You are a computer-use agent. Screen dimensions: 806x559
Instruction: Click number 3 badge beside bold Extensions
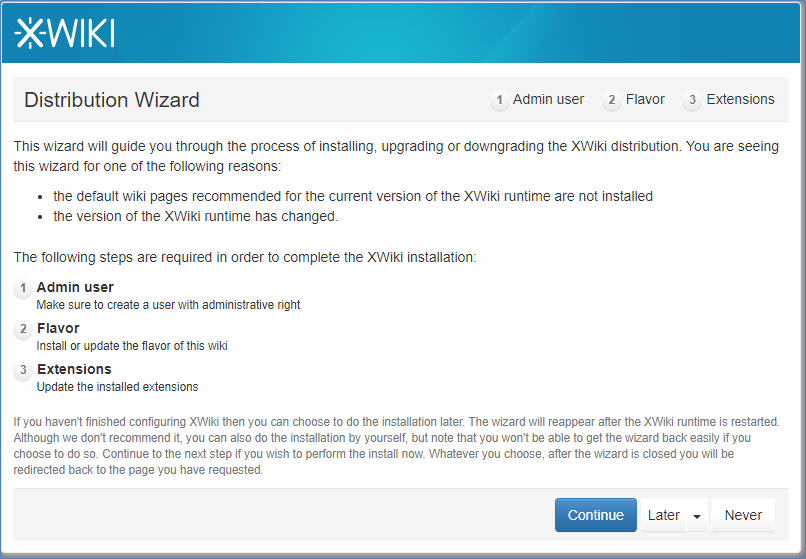23,370
